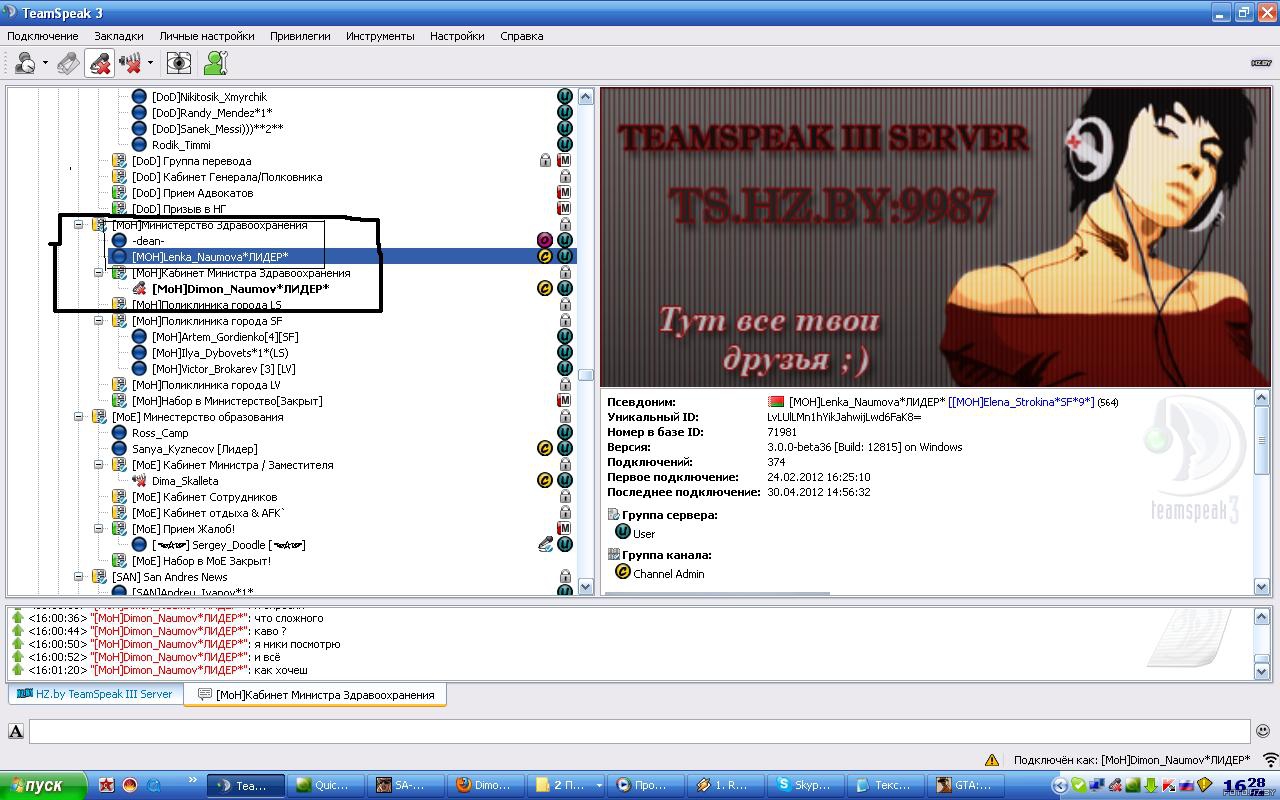
Task: Open the Connect icon's dropdown arrow
Action: (x=45, y=63)
